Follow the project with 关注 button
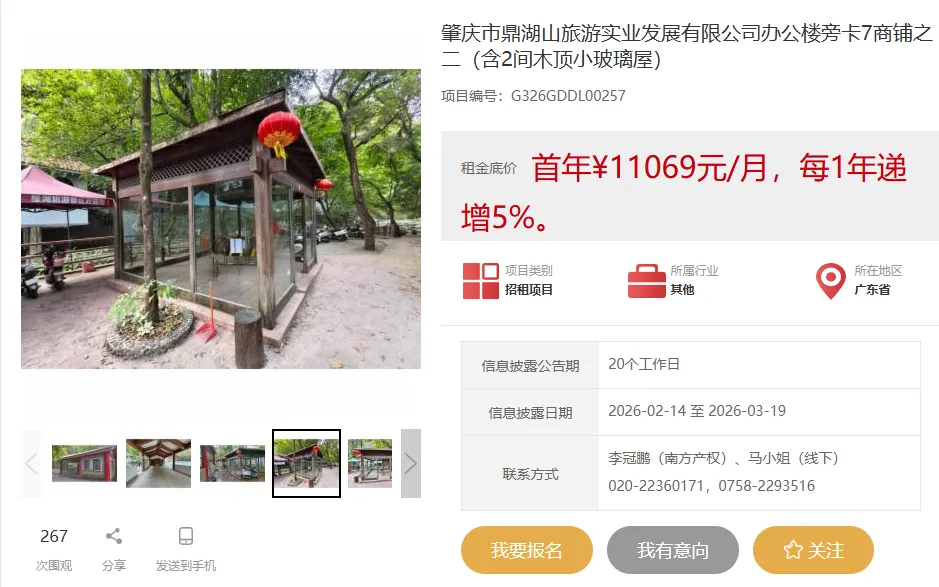The image size is (939, 587). tap(813, 550)
